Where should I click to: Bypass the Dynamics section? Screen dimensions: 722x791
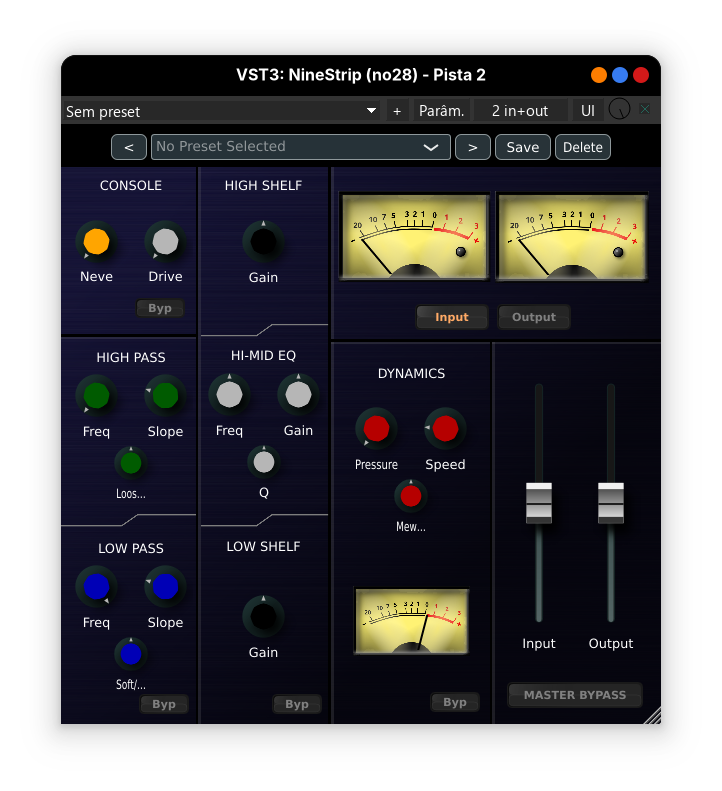[x=455, y=702]
